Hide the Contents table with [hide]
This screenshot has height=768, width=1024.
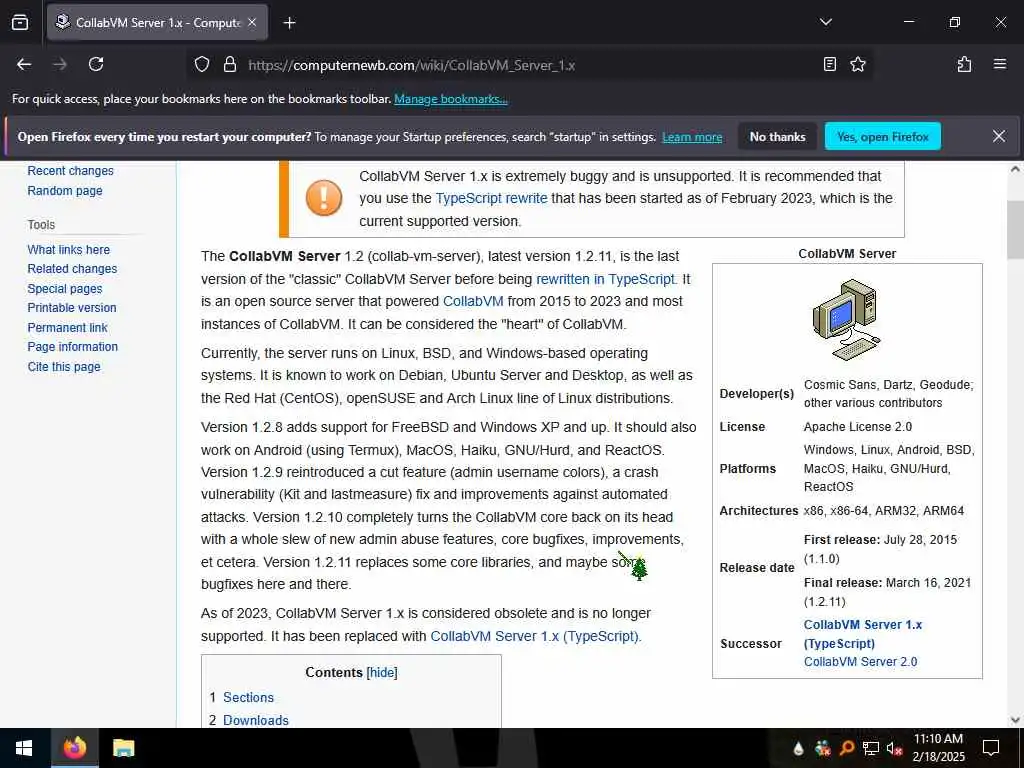coord(381,673)
